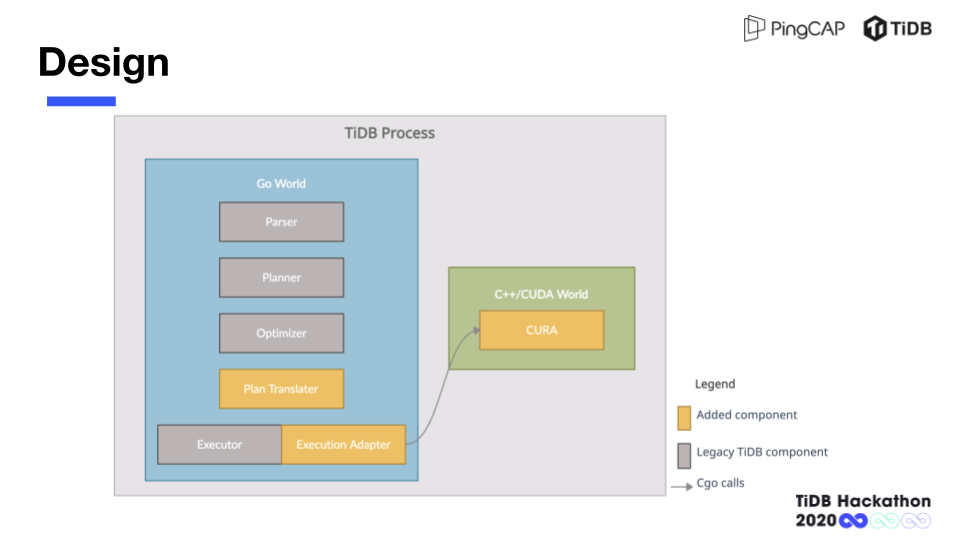Click the Design slide title
This screenshot has height=540, width=960.
point(104,62)
